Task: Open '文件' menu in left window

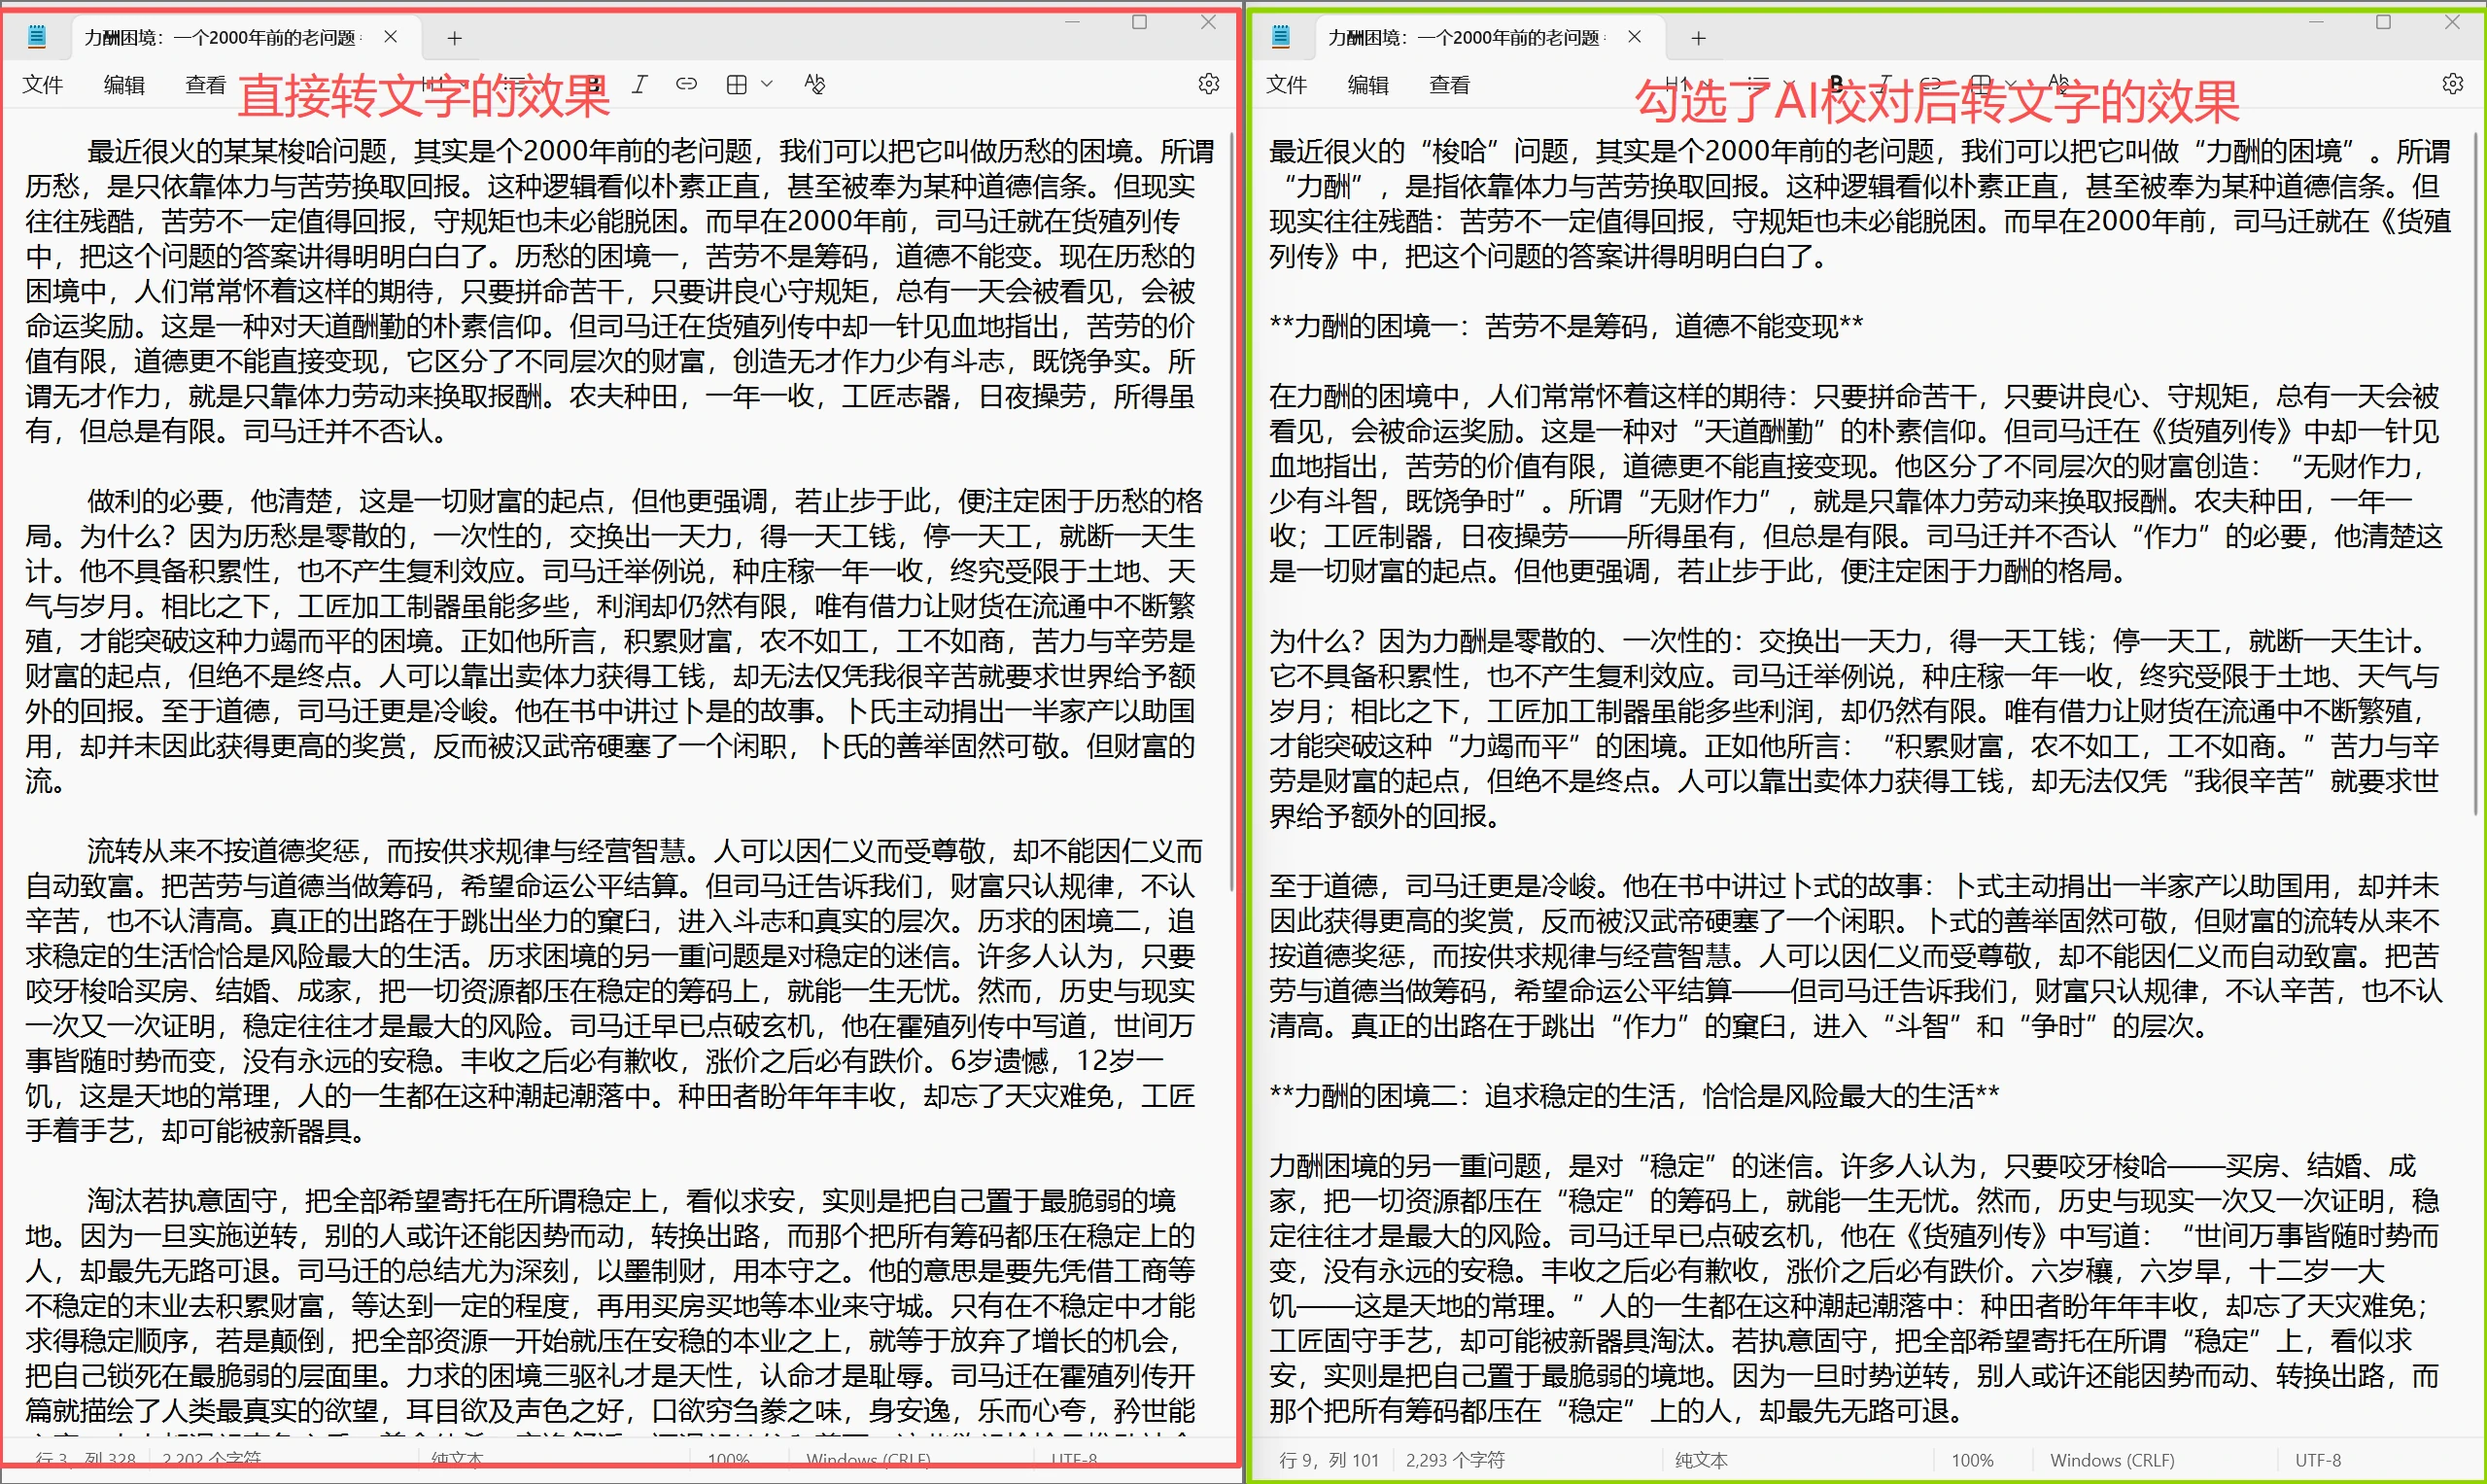Action: (43, 85)
